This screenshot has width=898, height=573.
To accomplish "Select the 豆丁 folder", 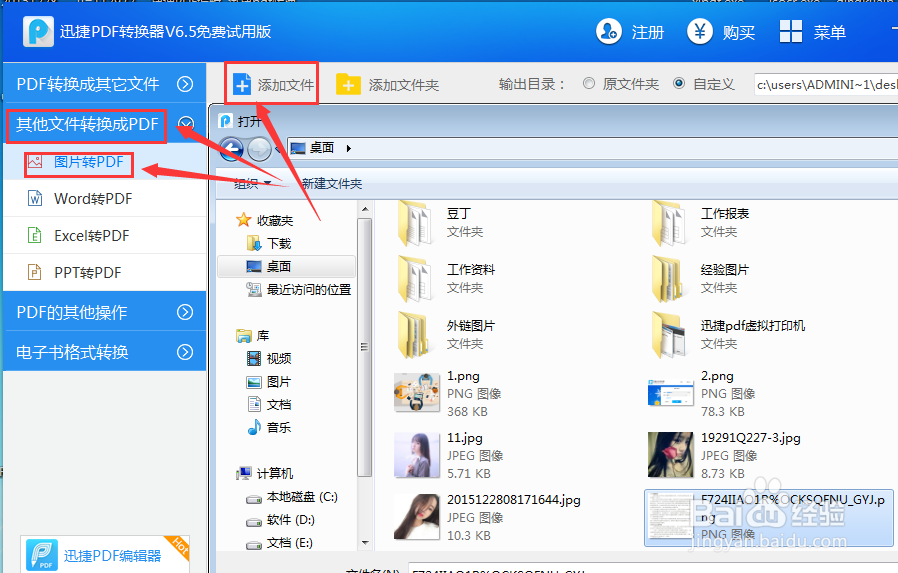I will (441, 223).
